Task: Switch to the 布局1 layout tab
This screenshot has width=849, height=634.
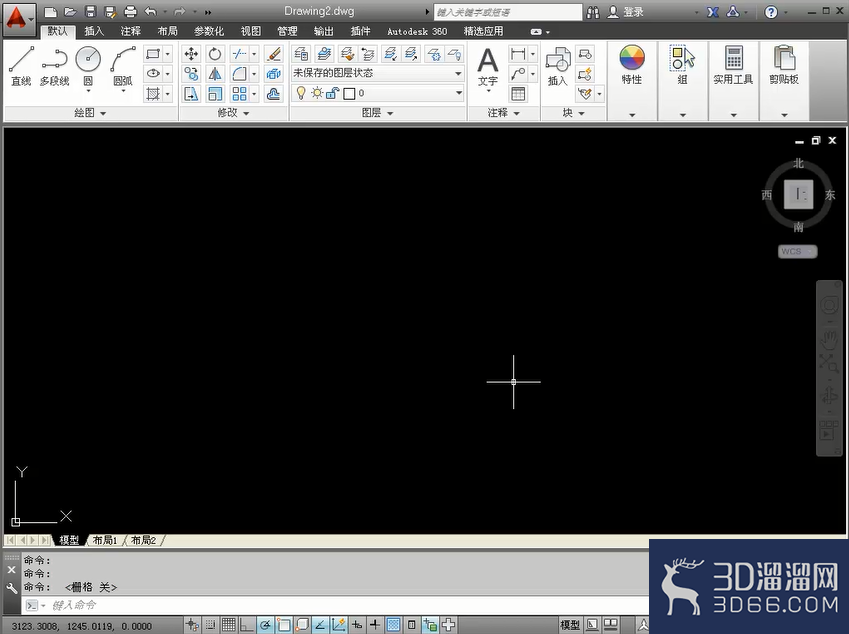Action: click(105, 540)
